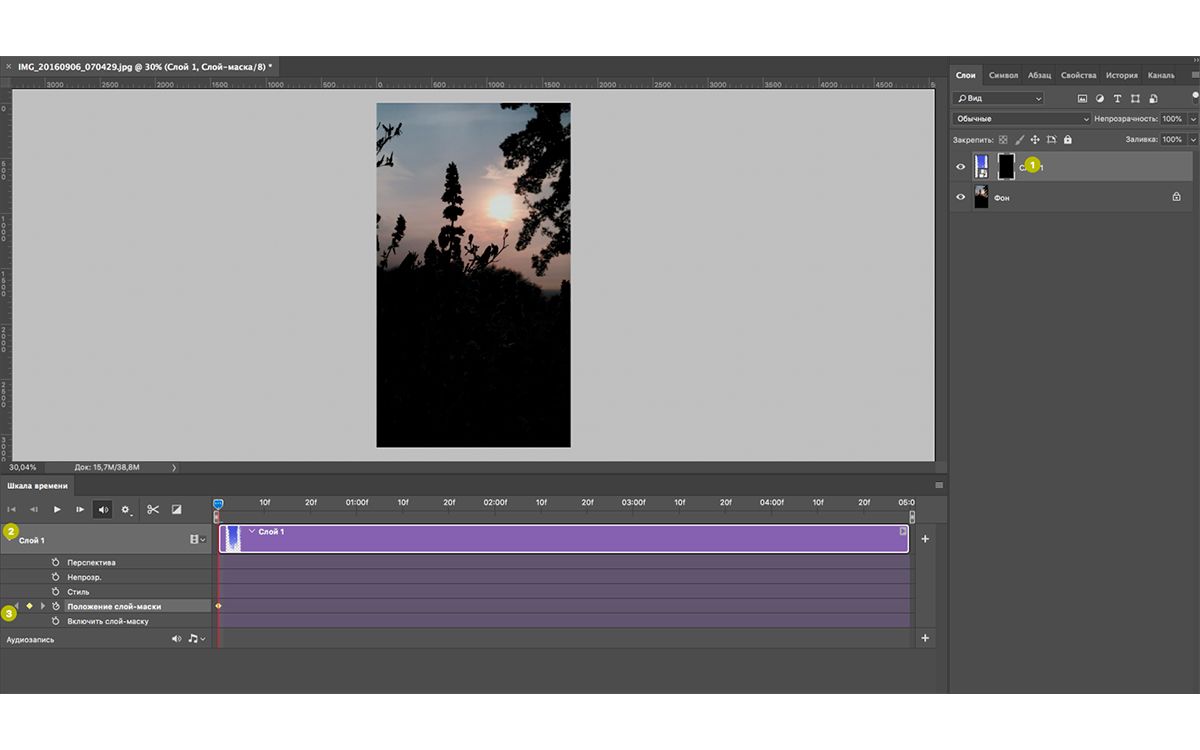Jump to next keyframe arrow for mask position

(x=43, y=606)
